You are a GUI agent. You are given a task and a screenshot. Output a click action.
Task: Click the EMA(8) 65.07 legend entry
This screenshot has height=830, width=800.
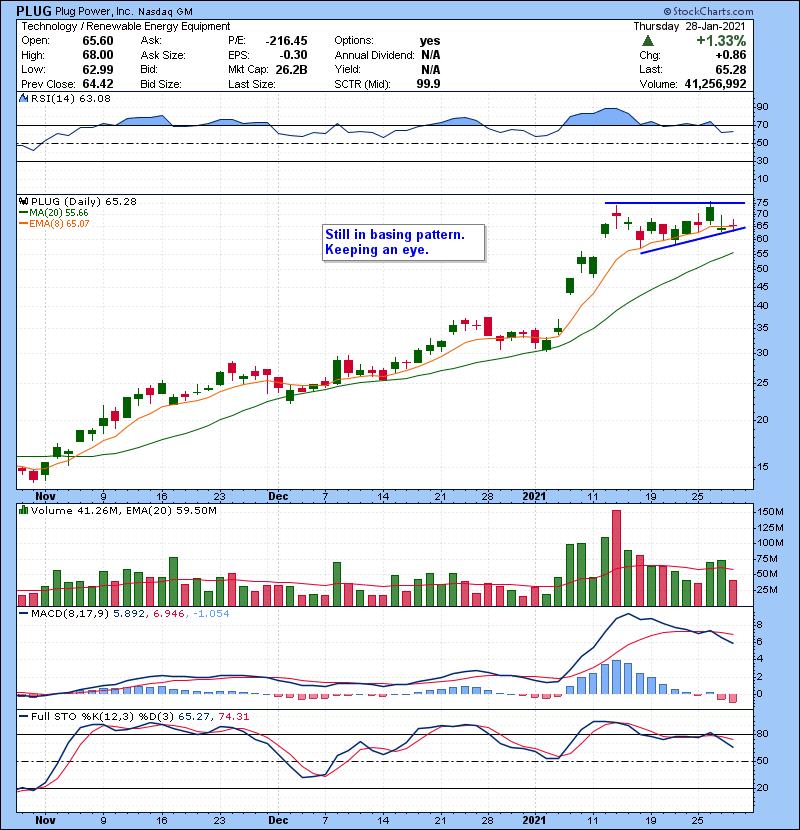point(54,224)
